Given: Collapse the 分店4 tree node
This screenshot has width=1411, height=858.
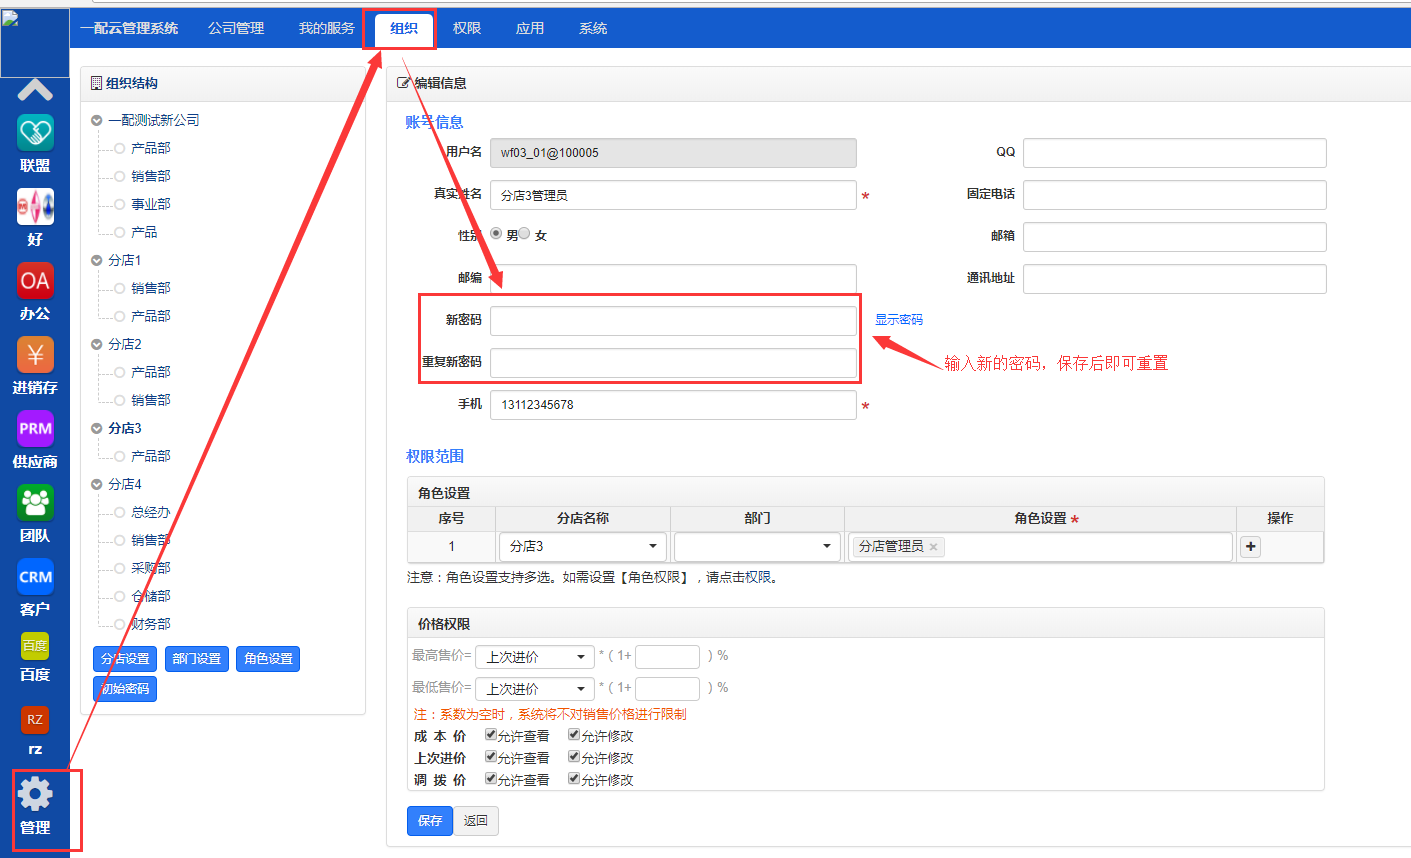Looking at the screenshot, I should [x=97, y=484].
